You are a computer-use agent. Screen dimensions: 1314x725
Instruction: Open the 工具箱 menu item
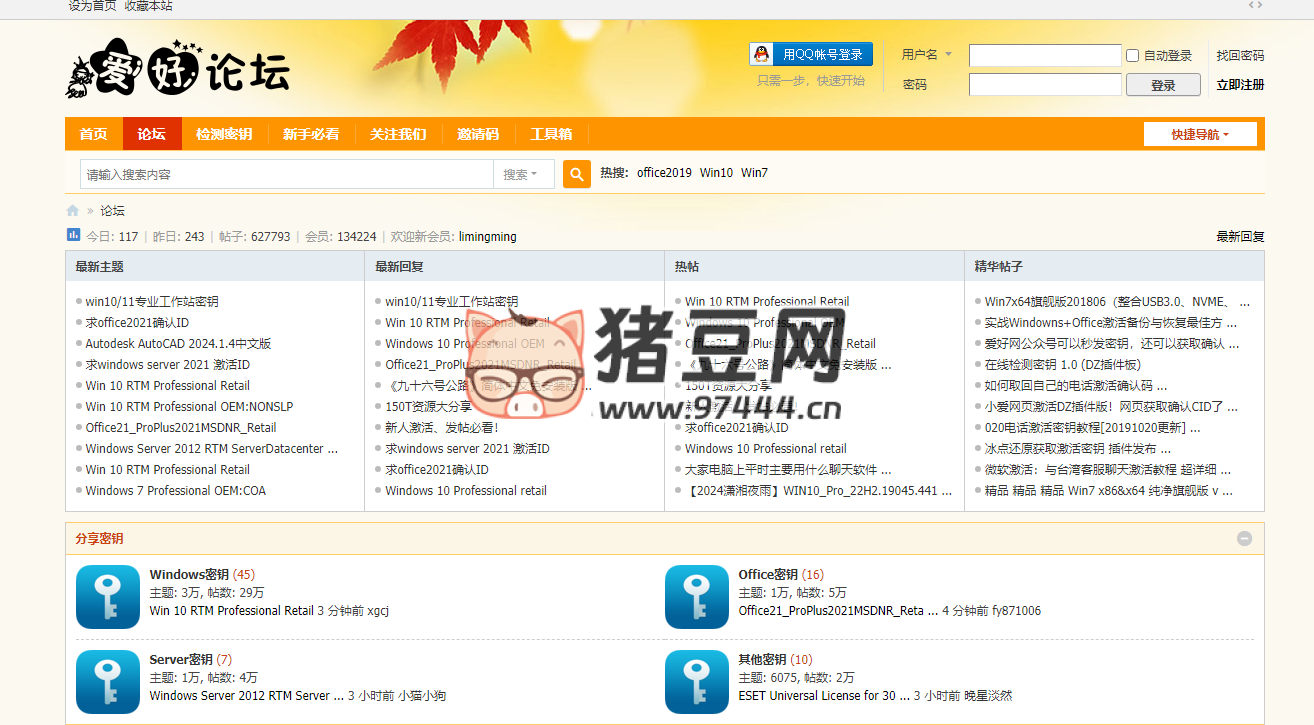(550, 133)
